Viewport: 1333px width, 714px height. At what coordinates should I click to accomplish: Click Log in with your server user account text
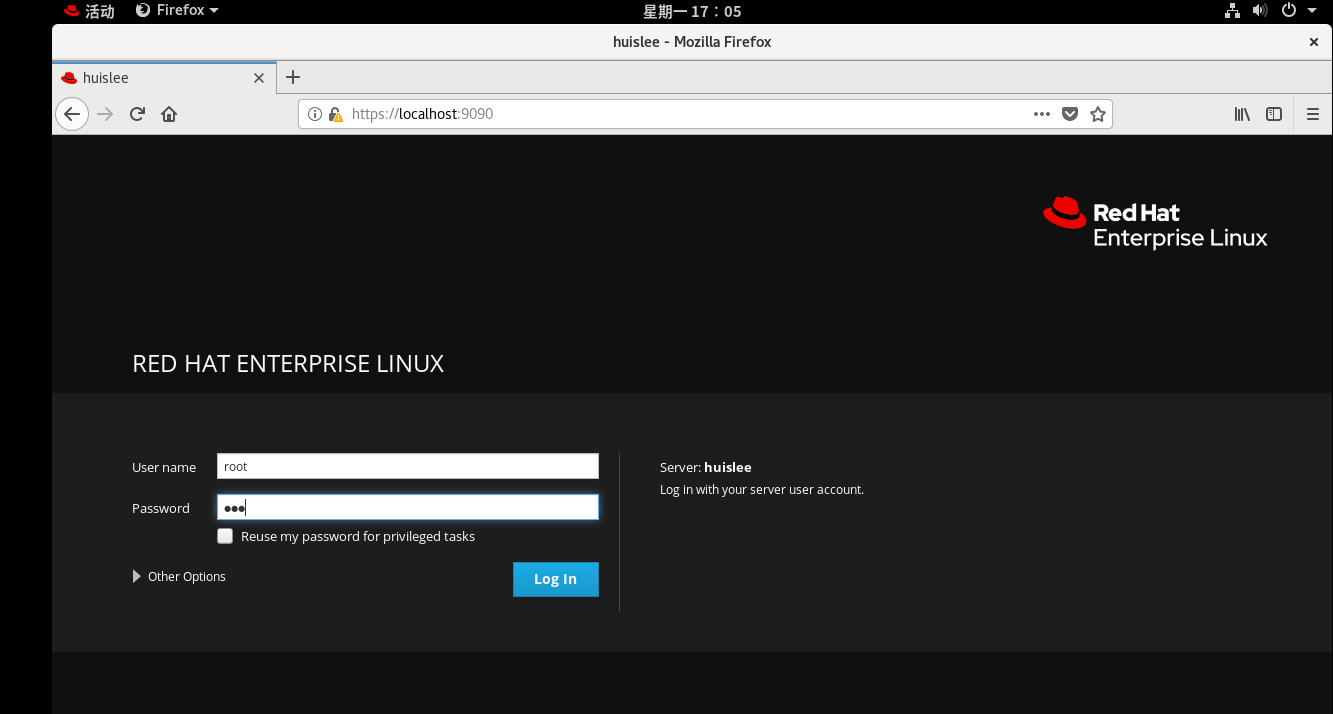tap(762, 490)
